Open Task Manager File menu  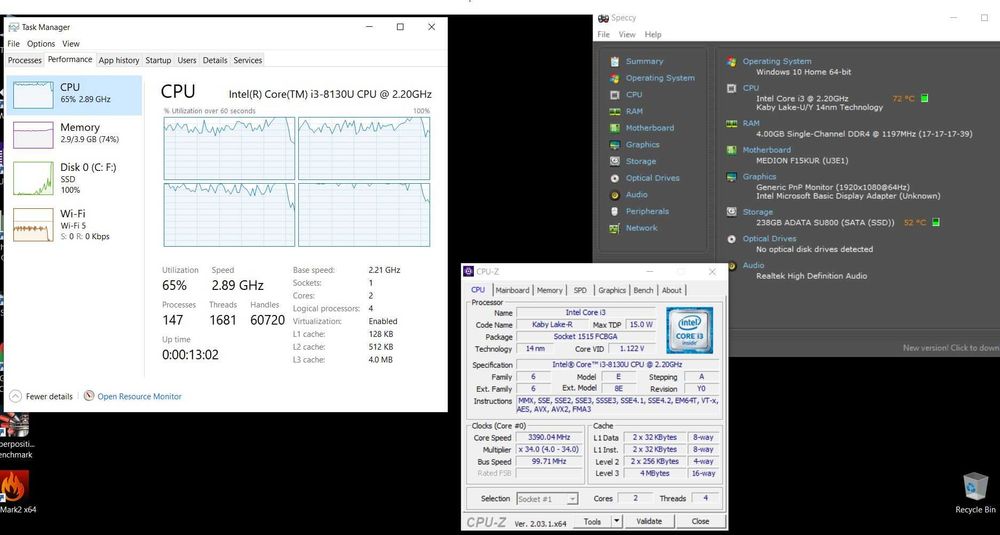(13, 43)
